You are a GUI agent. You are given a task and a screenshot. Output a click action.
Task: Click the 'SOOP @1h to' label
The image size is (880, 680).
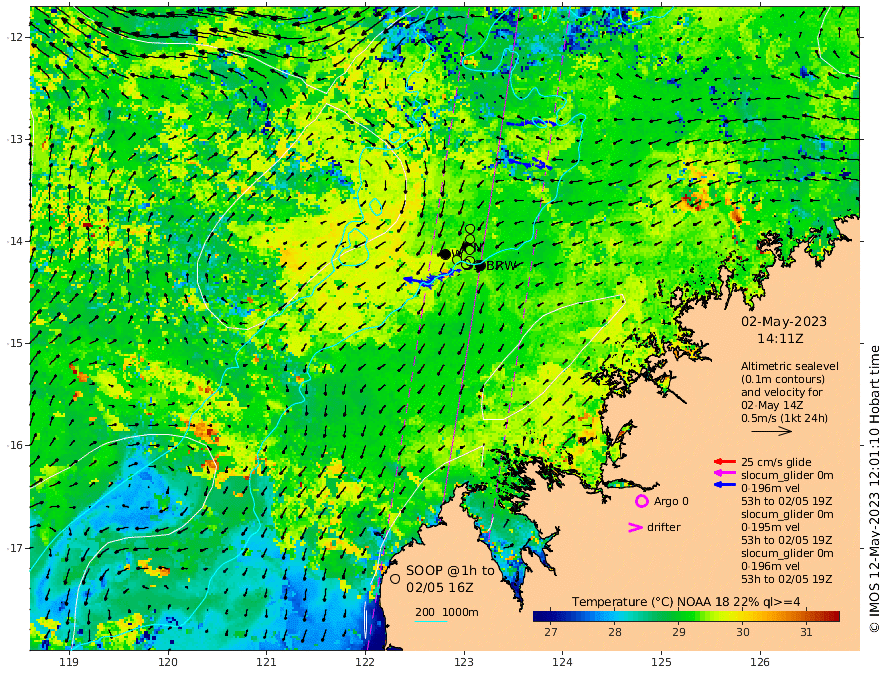(x=450, y=571)
